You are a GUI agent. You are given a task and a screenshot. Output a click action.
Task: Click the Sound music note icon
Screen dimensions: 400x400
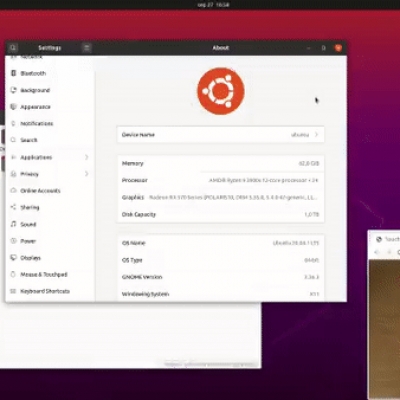[13, 224]
